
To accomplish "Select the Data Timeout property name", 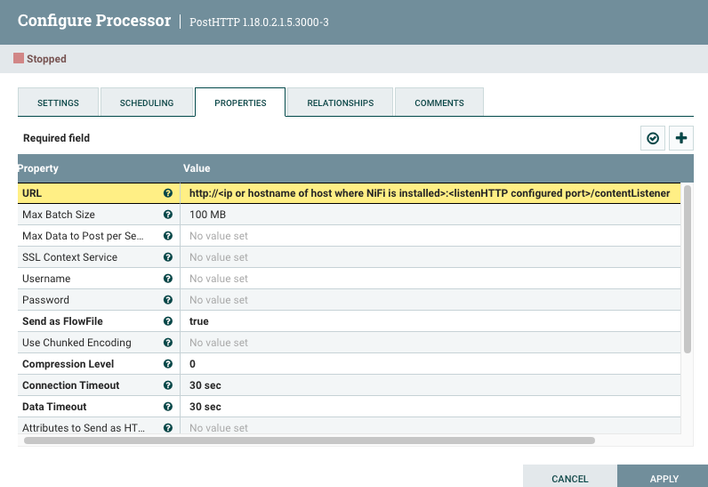I will pyautogui.click(x=55, y=407).
